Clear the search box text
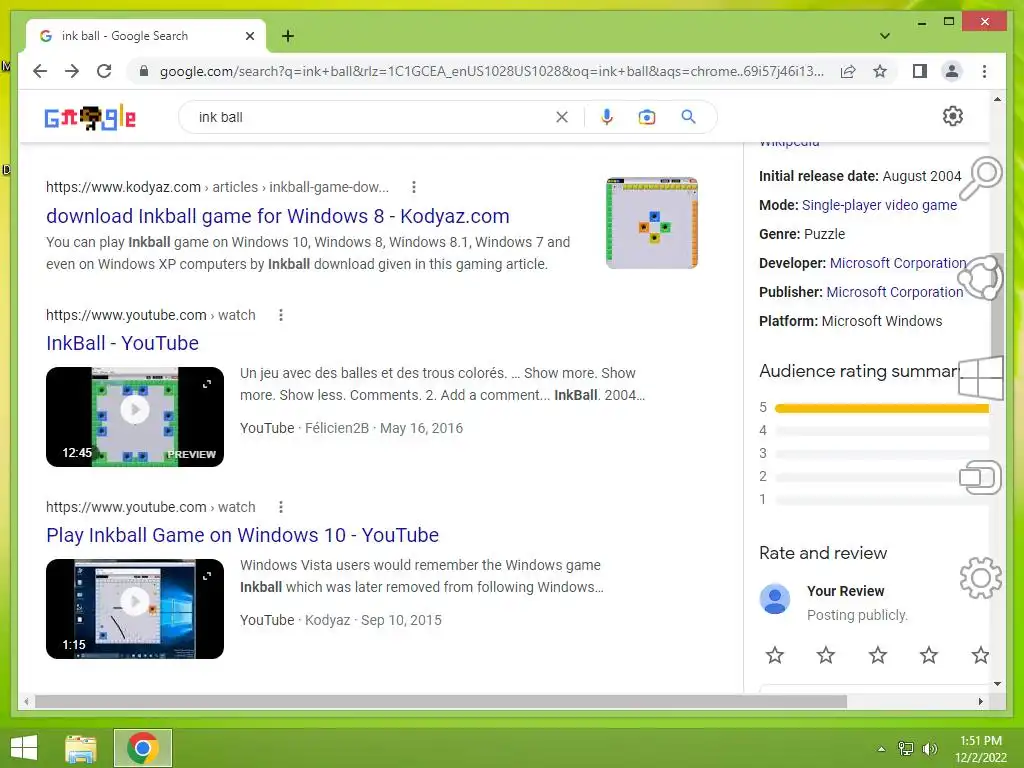This screenshot has width=1024, height=768. pos(562,117)
